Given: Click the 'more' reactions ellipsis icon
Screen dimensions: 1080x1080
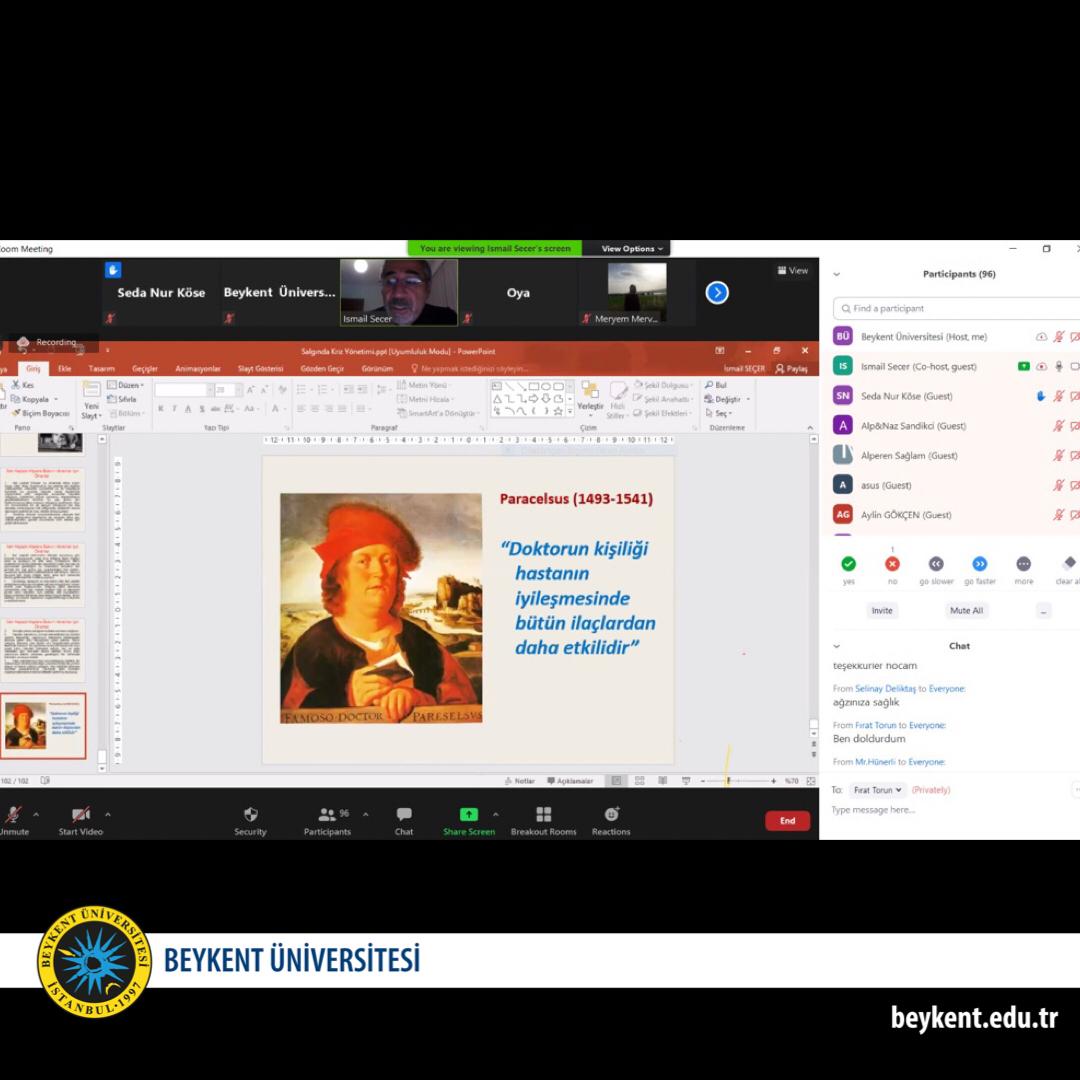Looking at the screenshot, I should pyautogui.click(x=1024, y=564).
